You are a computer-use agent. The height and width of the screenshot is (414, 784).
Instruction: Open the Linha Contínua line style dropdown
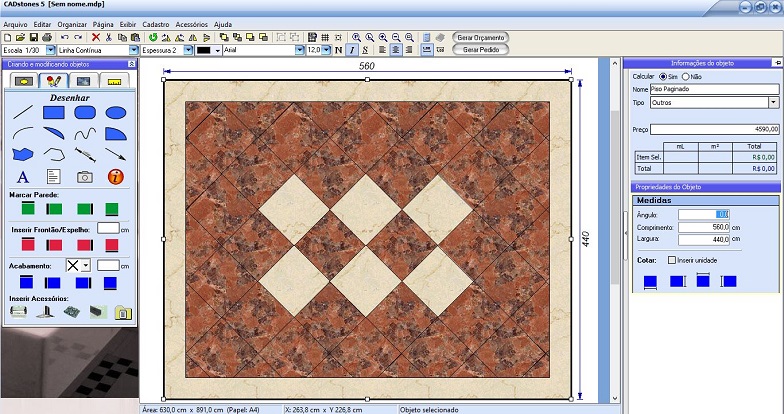(134, 50)
